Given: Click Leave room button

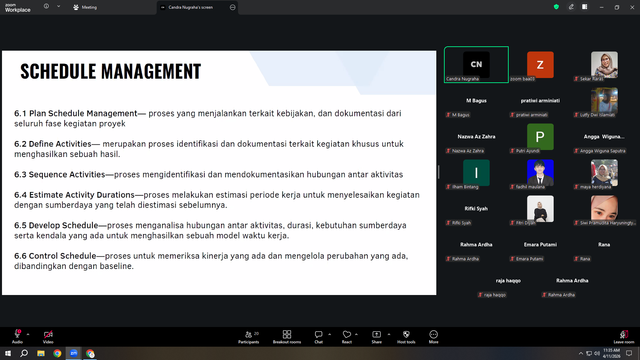Looking at the screenshot, I should (x=624, y=337).
